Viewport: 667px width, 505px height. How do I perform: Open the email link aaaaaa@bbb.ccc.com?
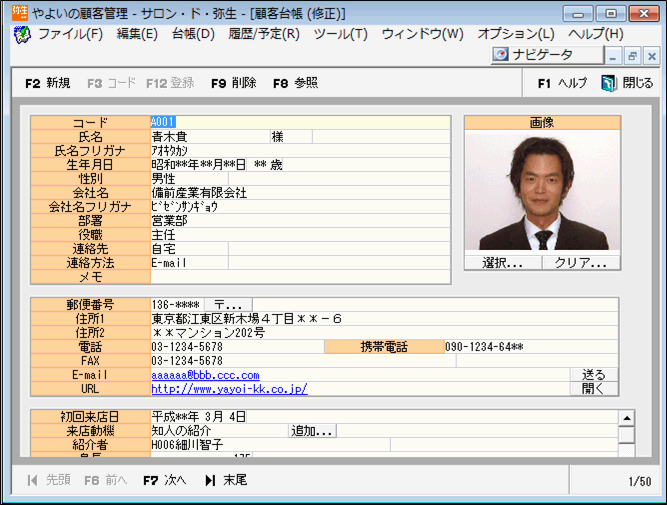coord(205,375)
